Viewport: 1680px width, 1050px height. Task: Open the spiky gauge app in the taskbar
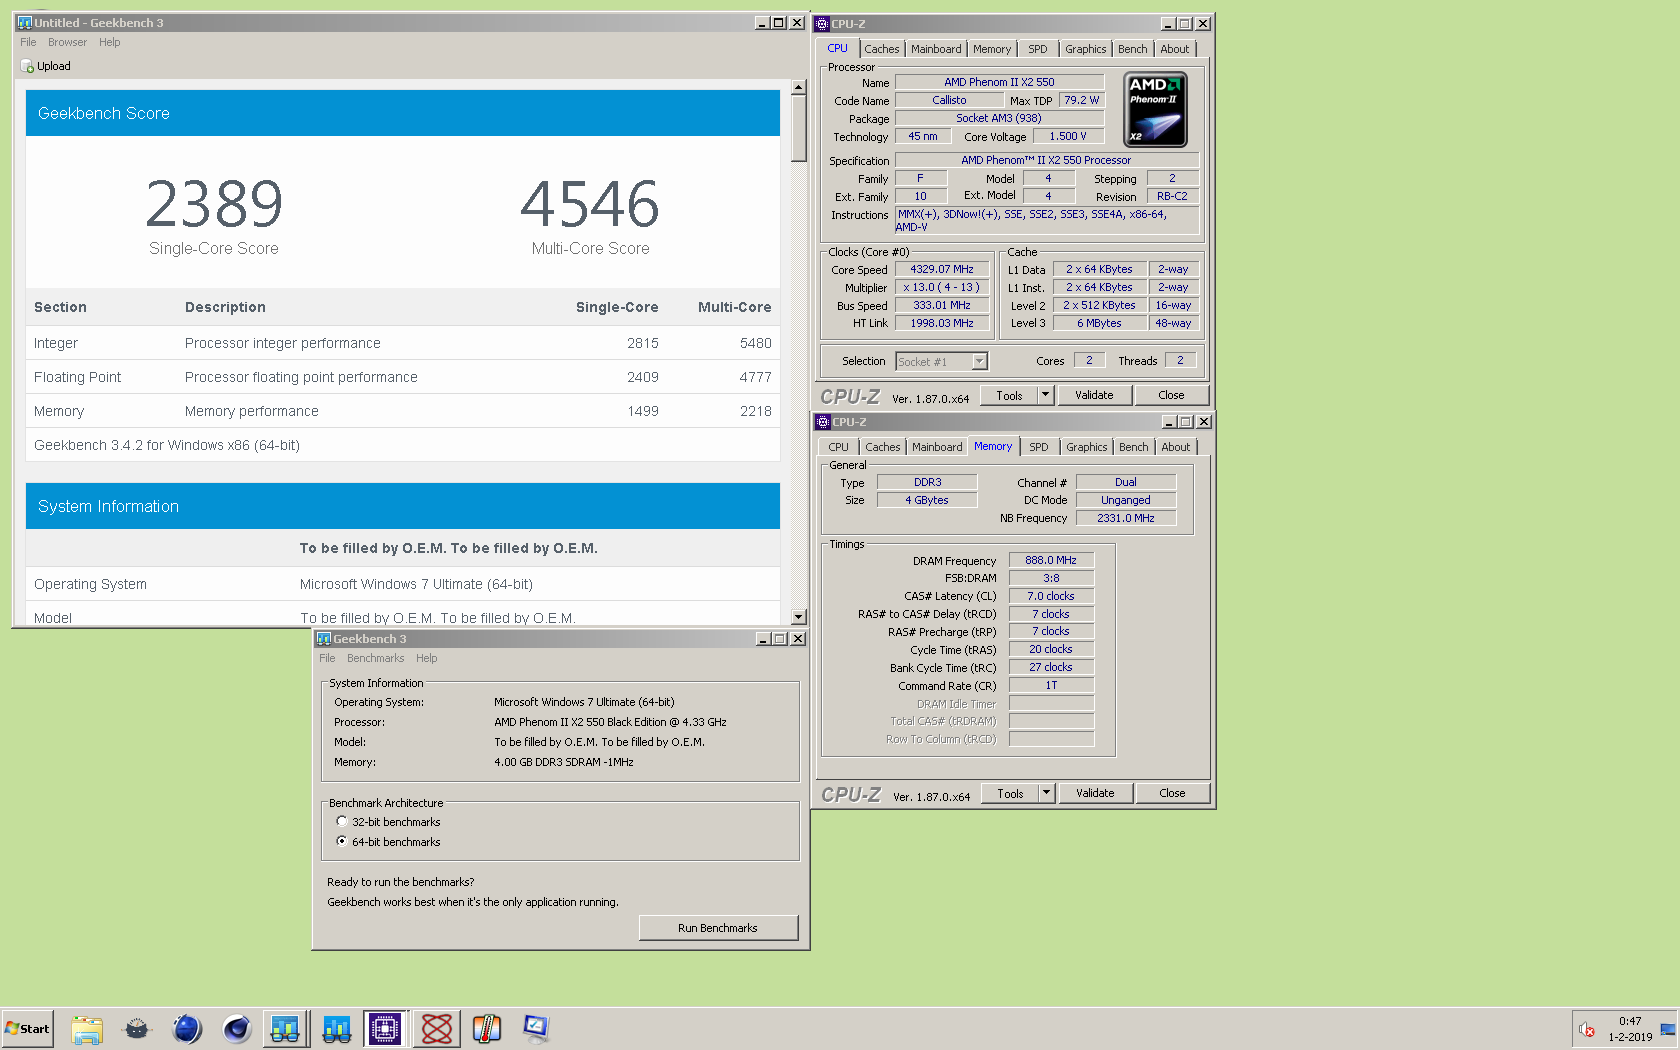[x=137, y=1028]
